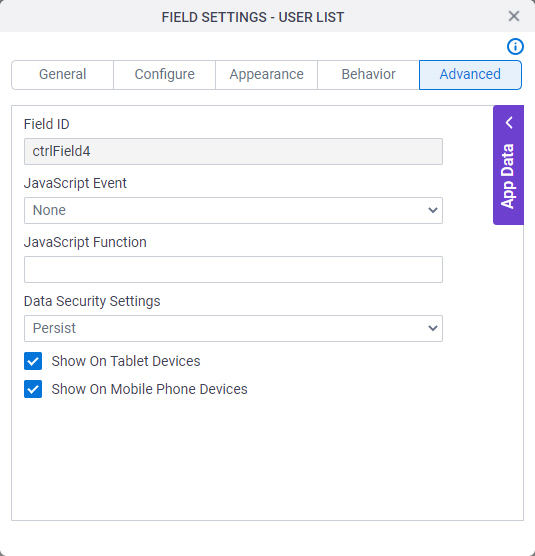
Task: Select the Advanced tab
Action: pyautogui.click(x=470, y=74)
